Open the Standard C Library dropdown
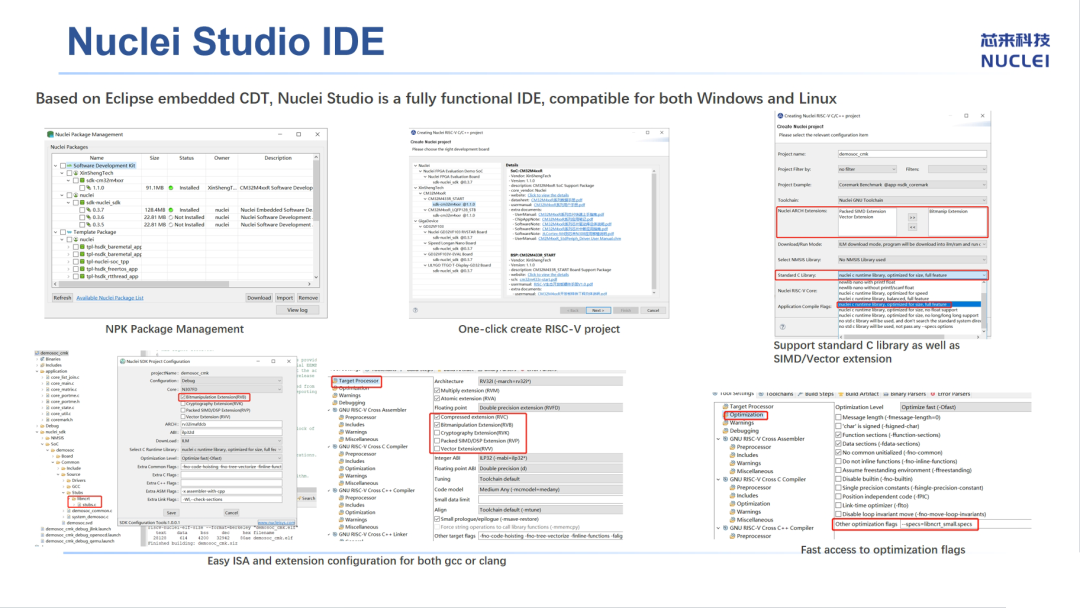Viewport: 1080px width, 608px height. [912, 275]
